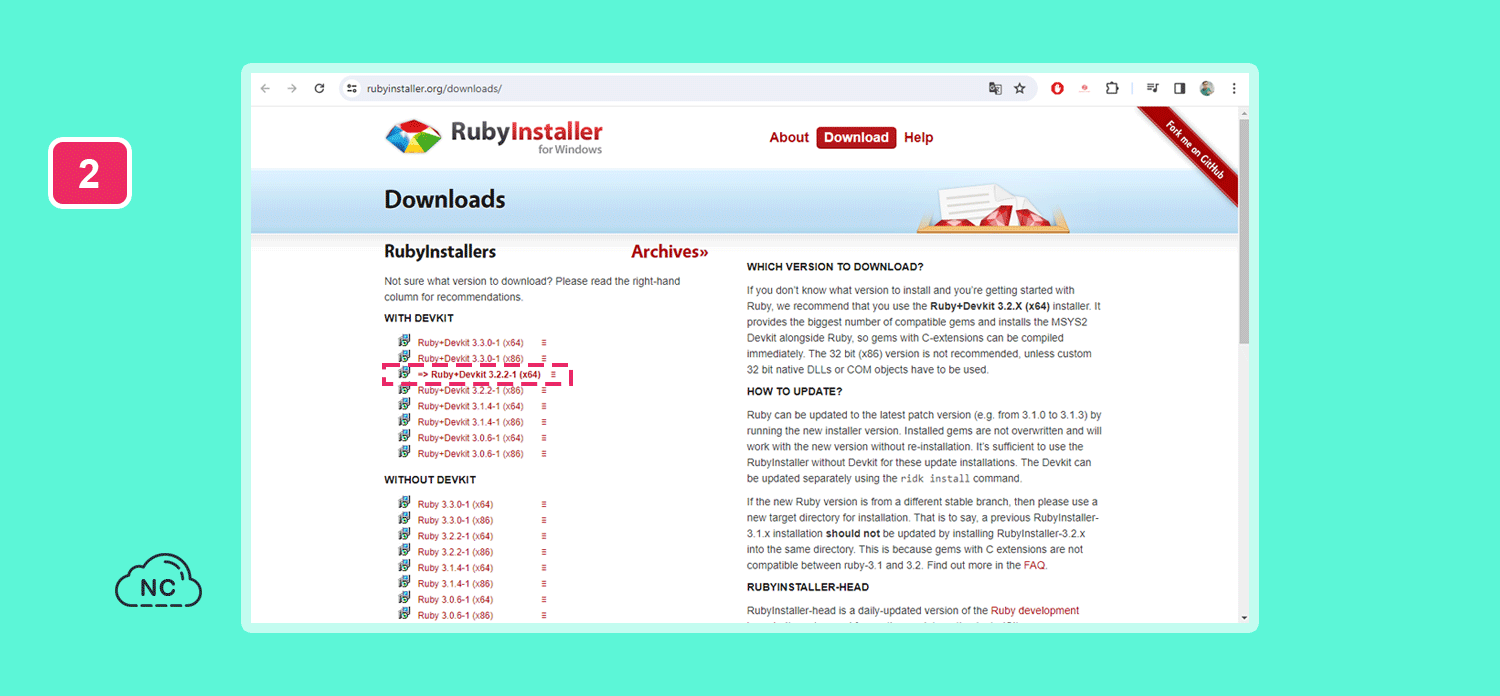Click the RubyInstaller for Windows logo
This screenshot has height=696, width=1500.
click(494, 137)
